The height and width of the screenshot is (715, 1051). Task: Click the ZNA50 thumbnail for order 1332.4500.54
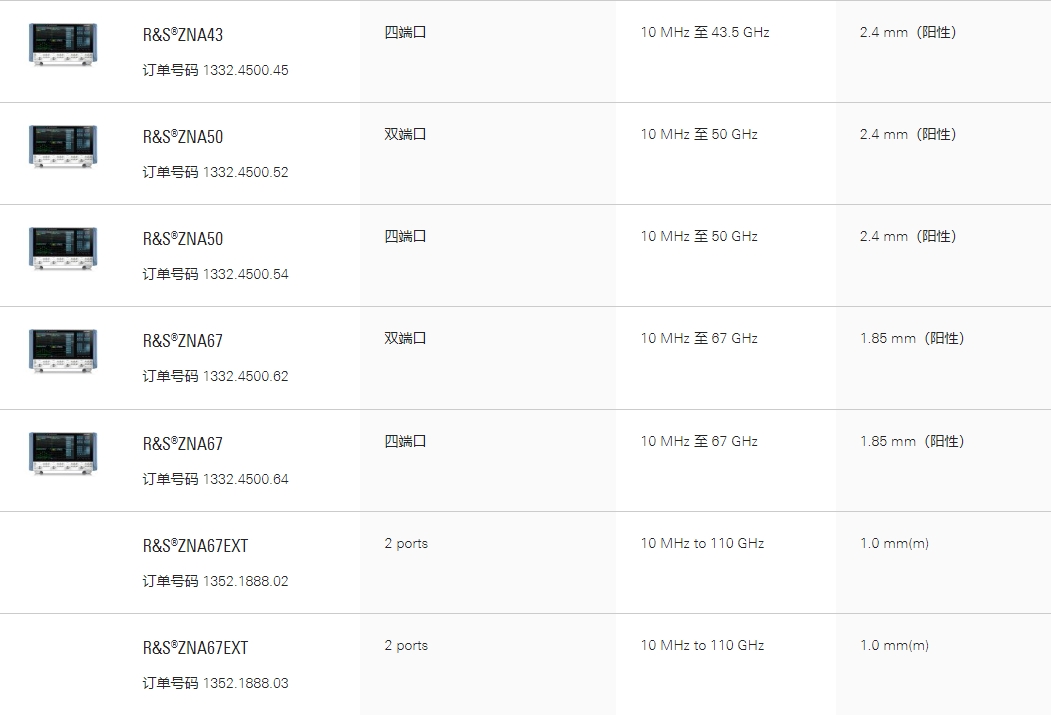coord(63,249)
